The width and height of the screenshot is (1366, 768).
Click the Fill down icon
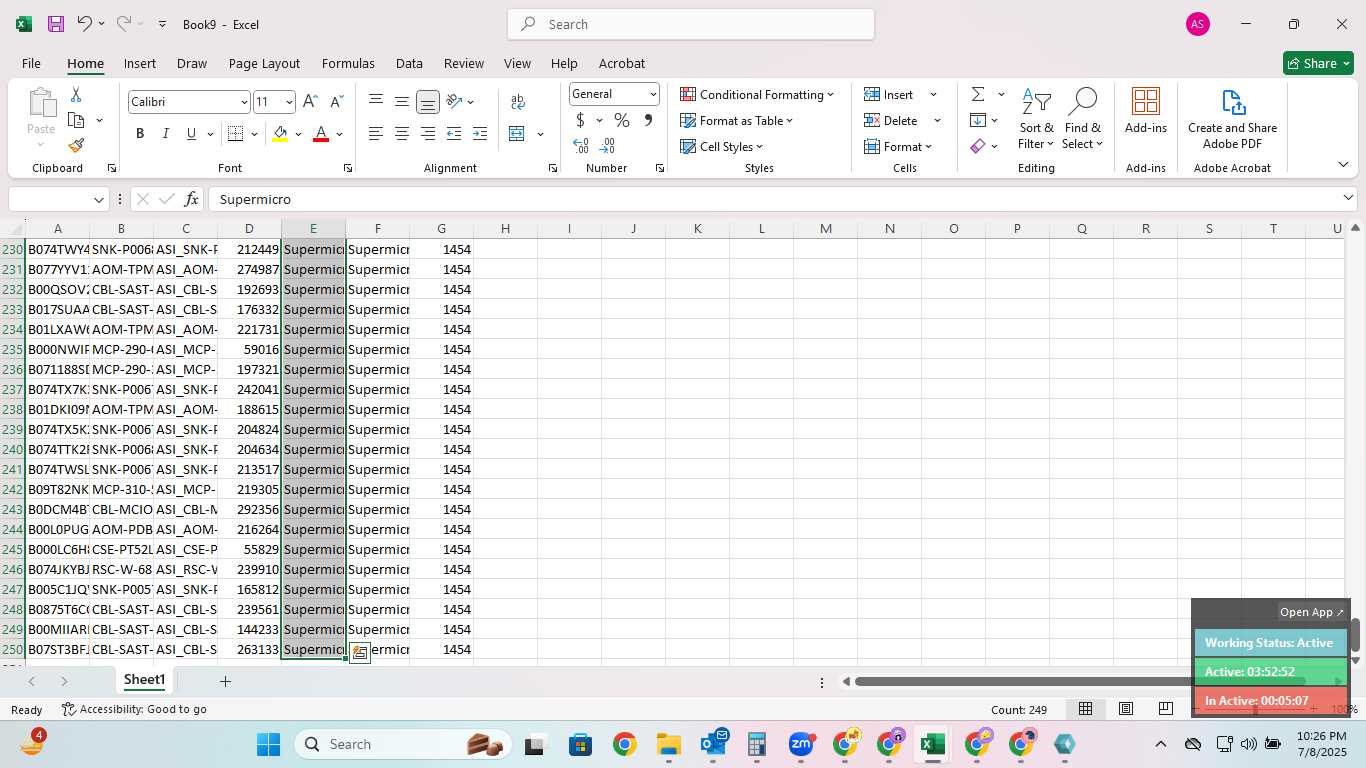pyautogui.click(x=978, y=120)
